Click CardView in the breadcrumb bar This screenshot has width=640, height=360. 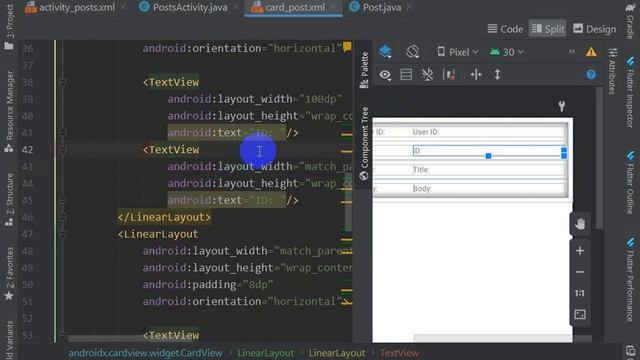click(x=145, y=353)
